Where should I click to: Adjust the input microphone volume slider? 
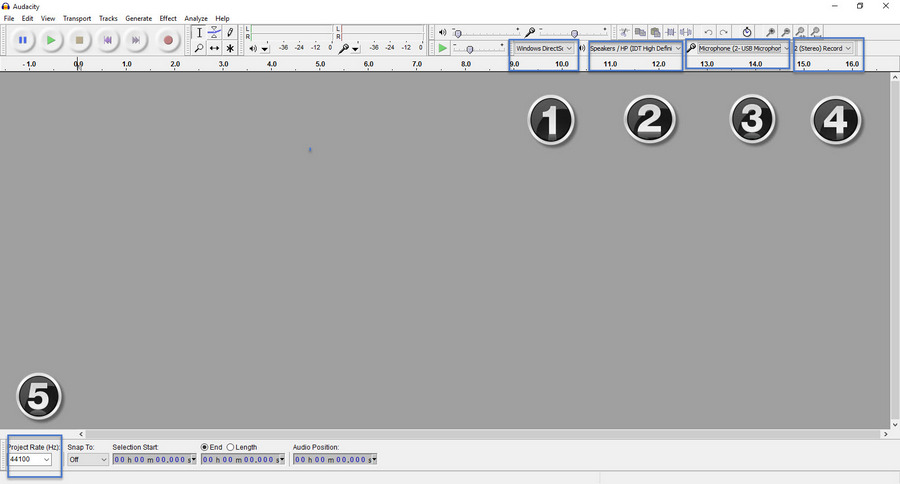tap(573, 33)
